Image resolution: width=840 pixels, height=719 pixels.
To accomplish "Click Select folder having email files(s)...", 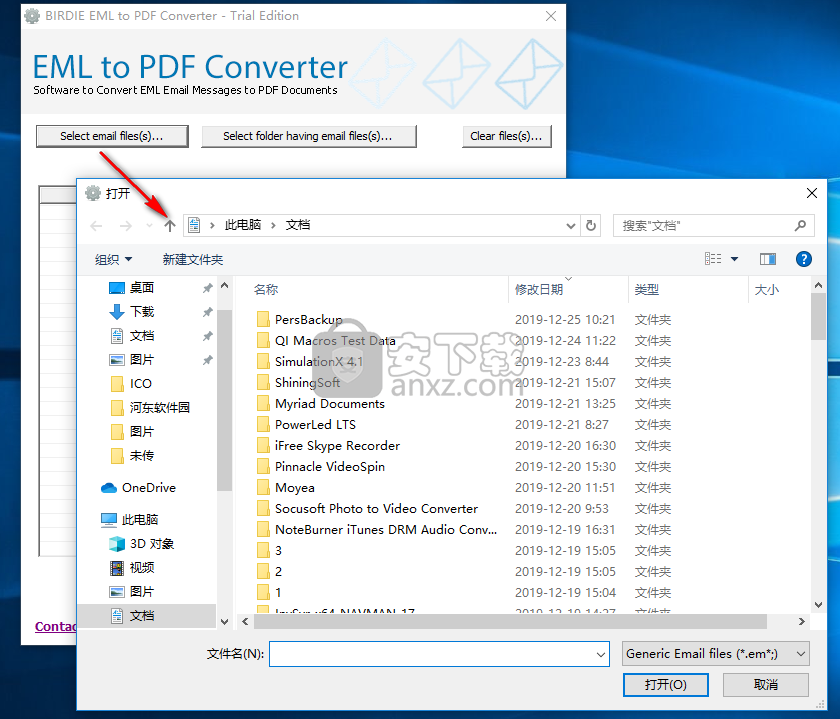I will point(308,136).
